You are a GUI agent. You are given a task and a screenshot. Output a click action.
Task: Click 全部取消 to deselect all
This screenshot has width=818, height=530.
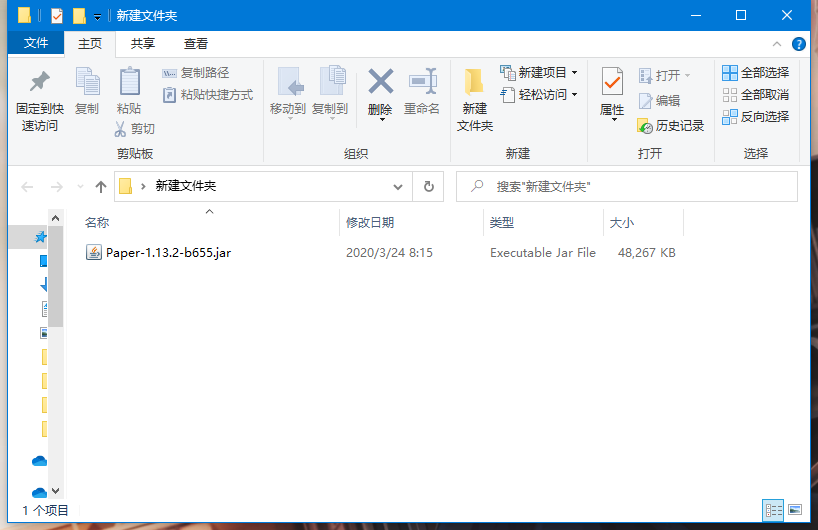[x=755, y=94]
